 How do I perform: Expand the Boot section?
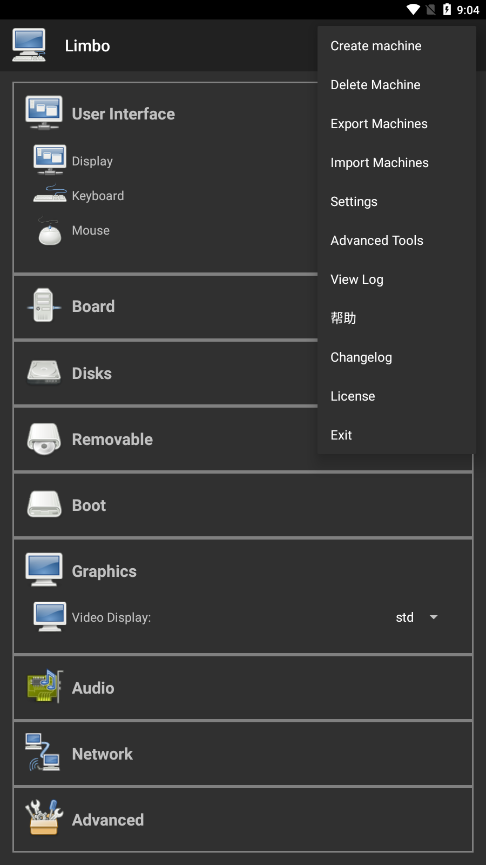(x=243, y=505)
